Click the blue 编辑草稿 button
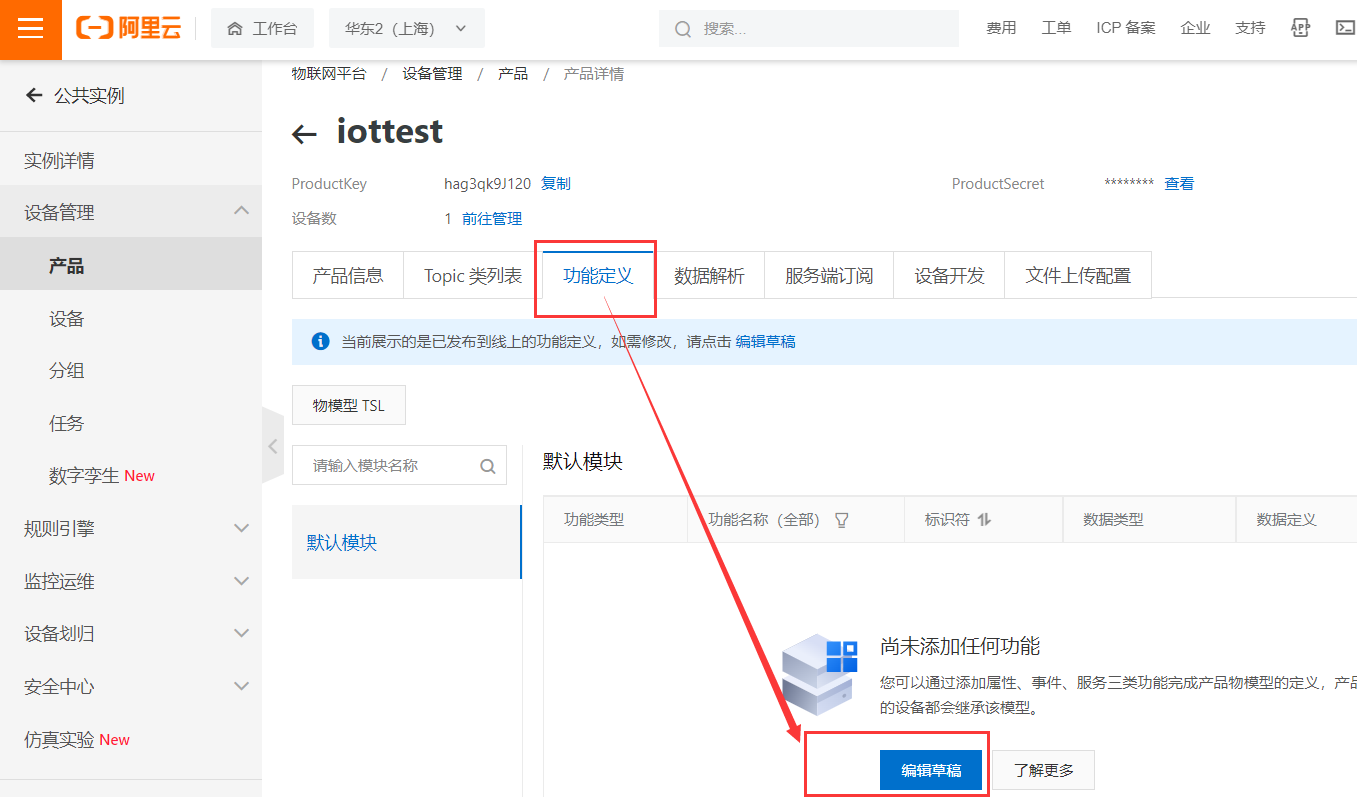Viewport: 1357px width, 797px height. tap(931, 770)
